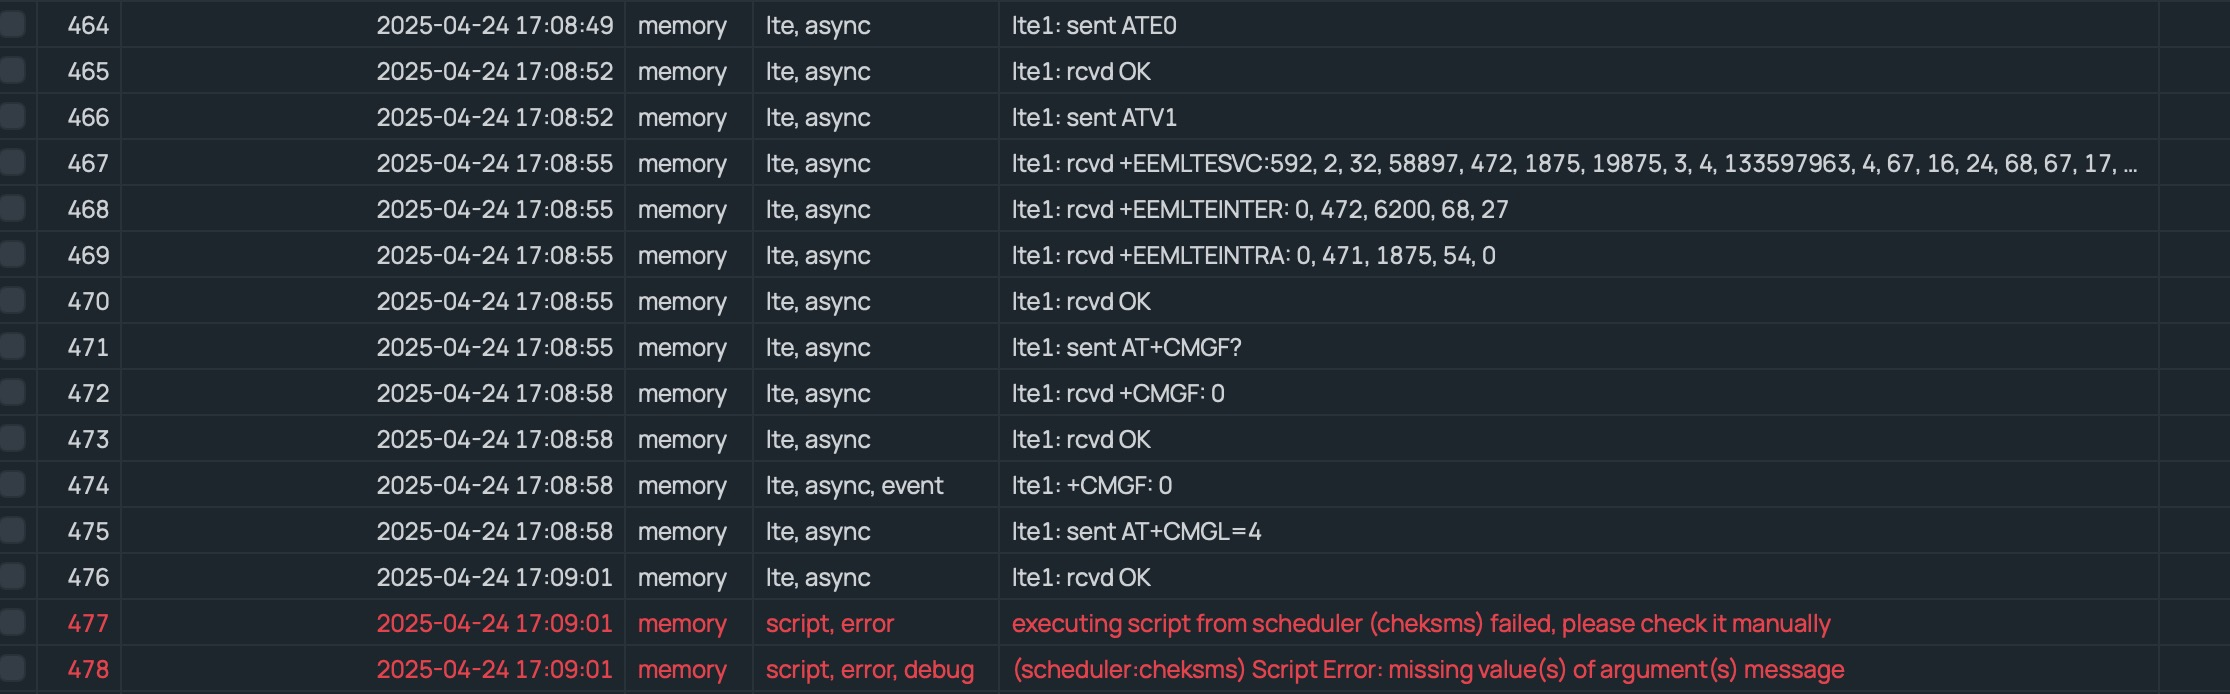This screenshot has height=694, width=2230.
Task: Click 'sent AT+CMGL=4' log message
Action: pyautogui.click(x=1136, y=531)
